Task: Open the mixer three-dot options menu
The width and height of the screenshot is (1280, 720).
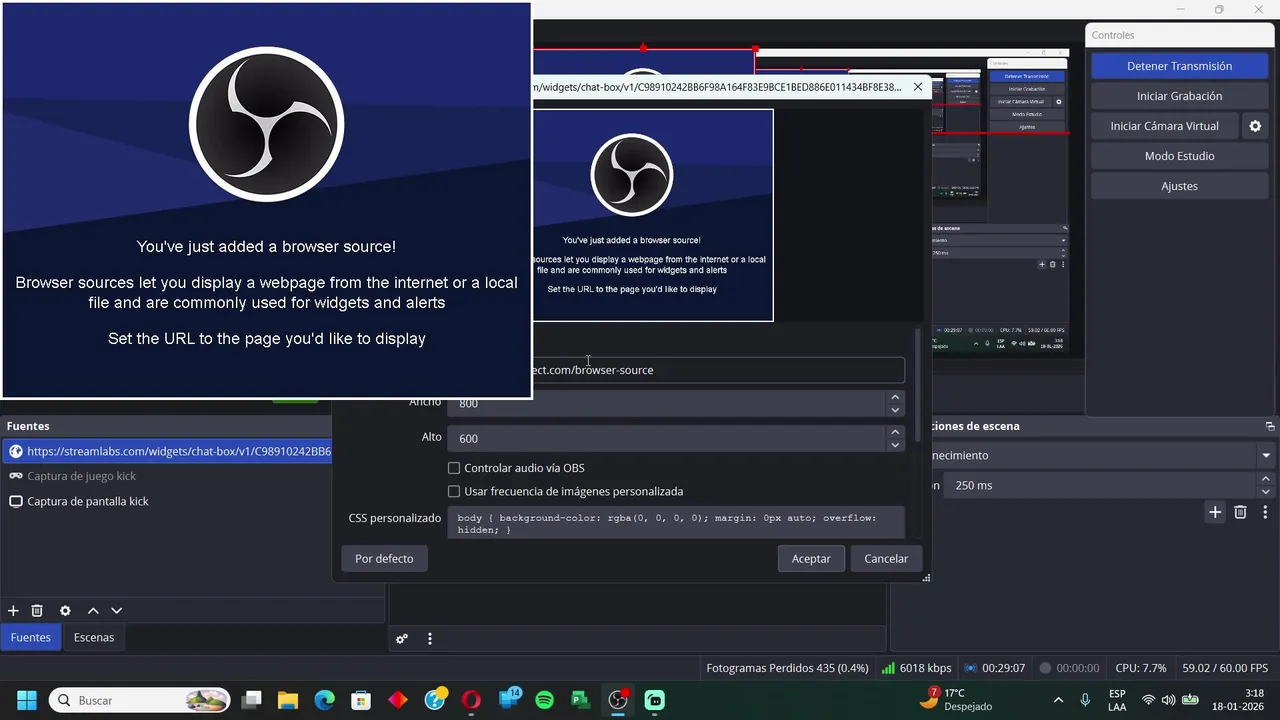Action: [430, 638]
